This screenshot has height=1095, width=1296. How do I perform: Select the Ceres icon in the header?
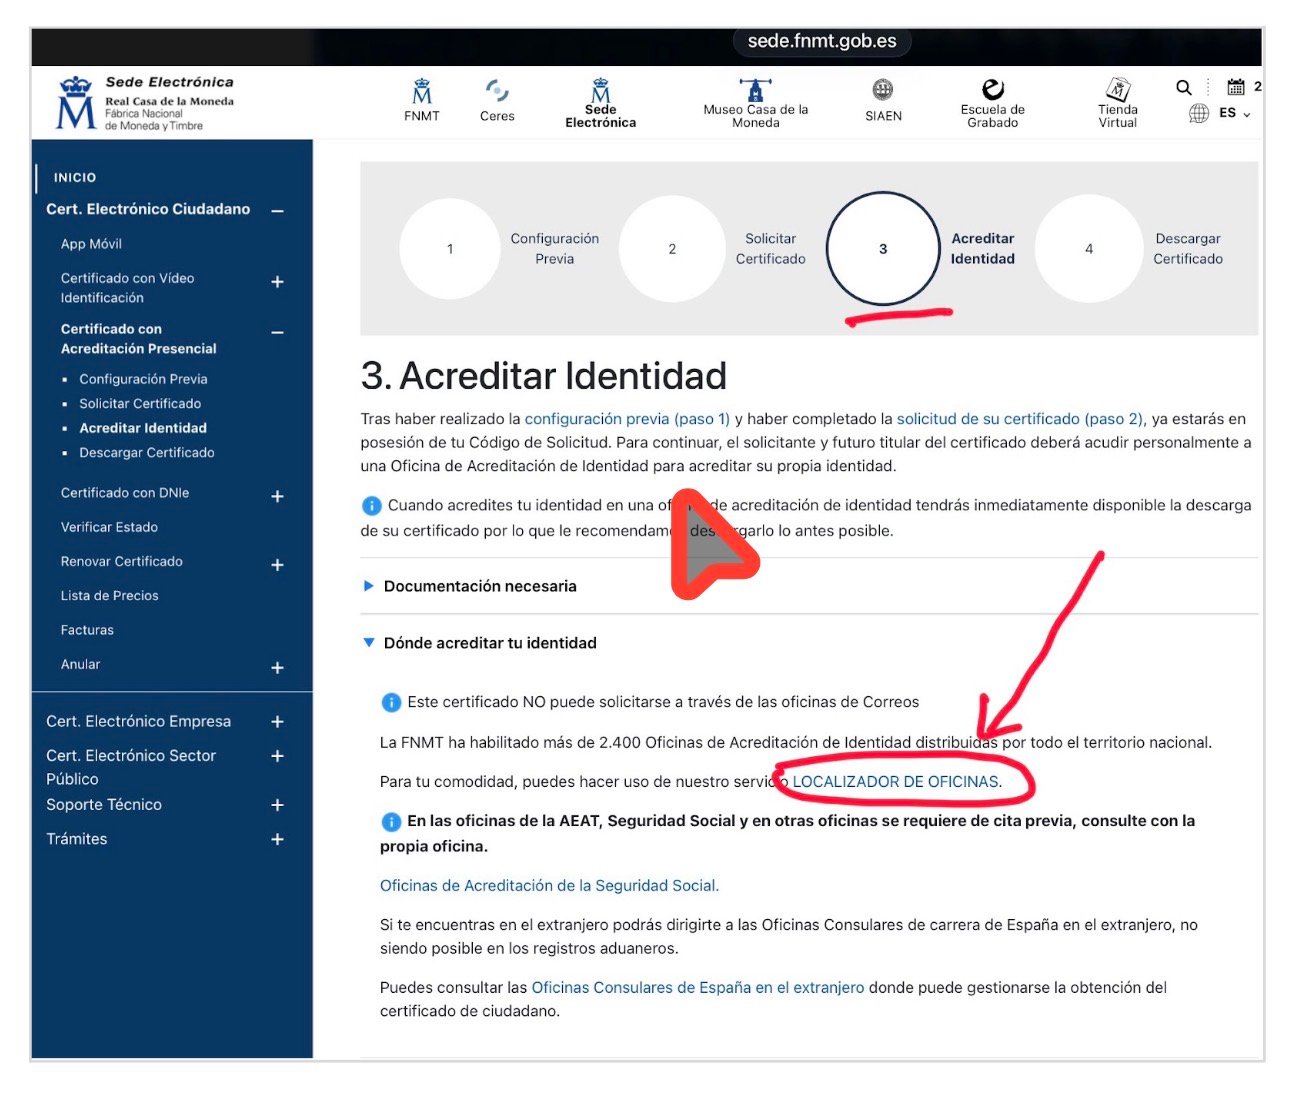[x=497, y=90]
